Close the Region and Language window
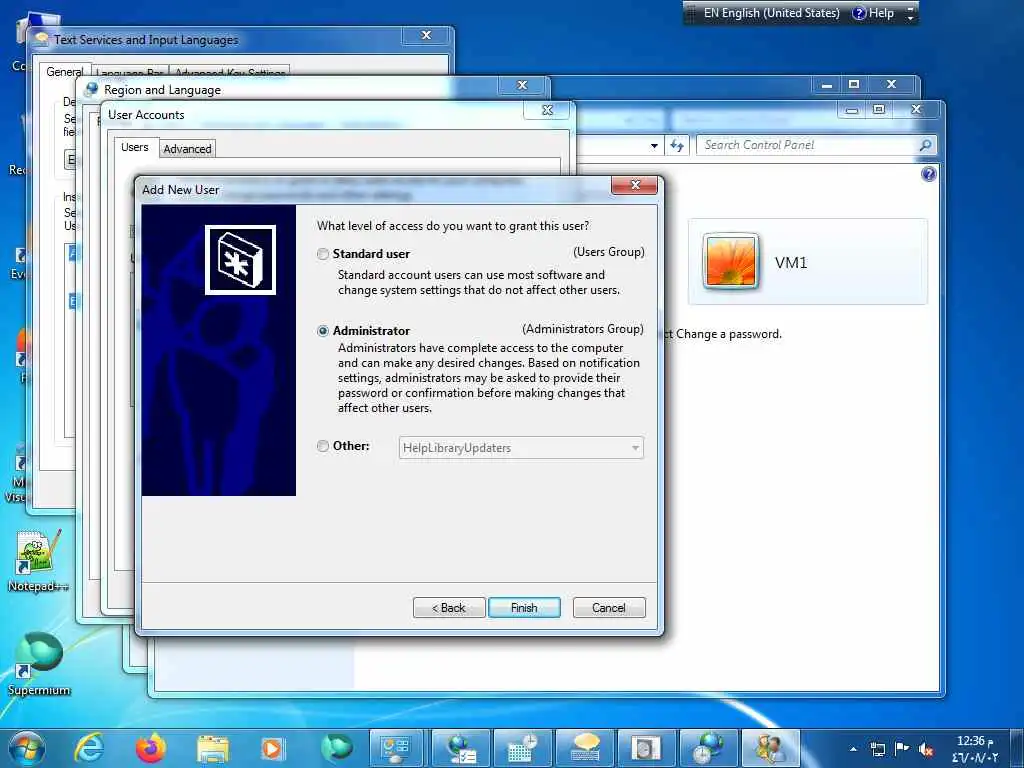This screenshot has height=768, width=1024. click(522, 86)
